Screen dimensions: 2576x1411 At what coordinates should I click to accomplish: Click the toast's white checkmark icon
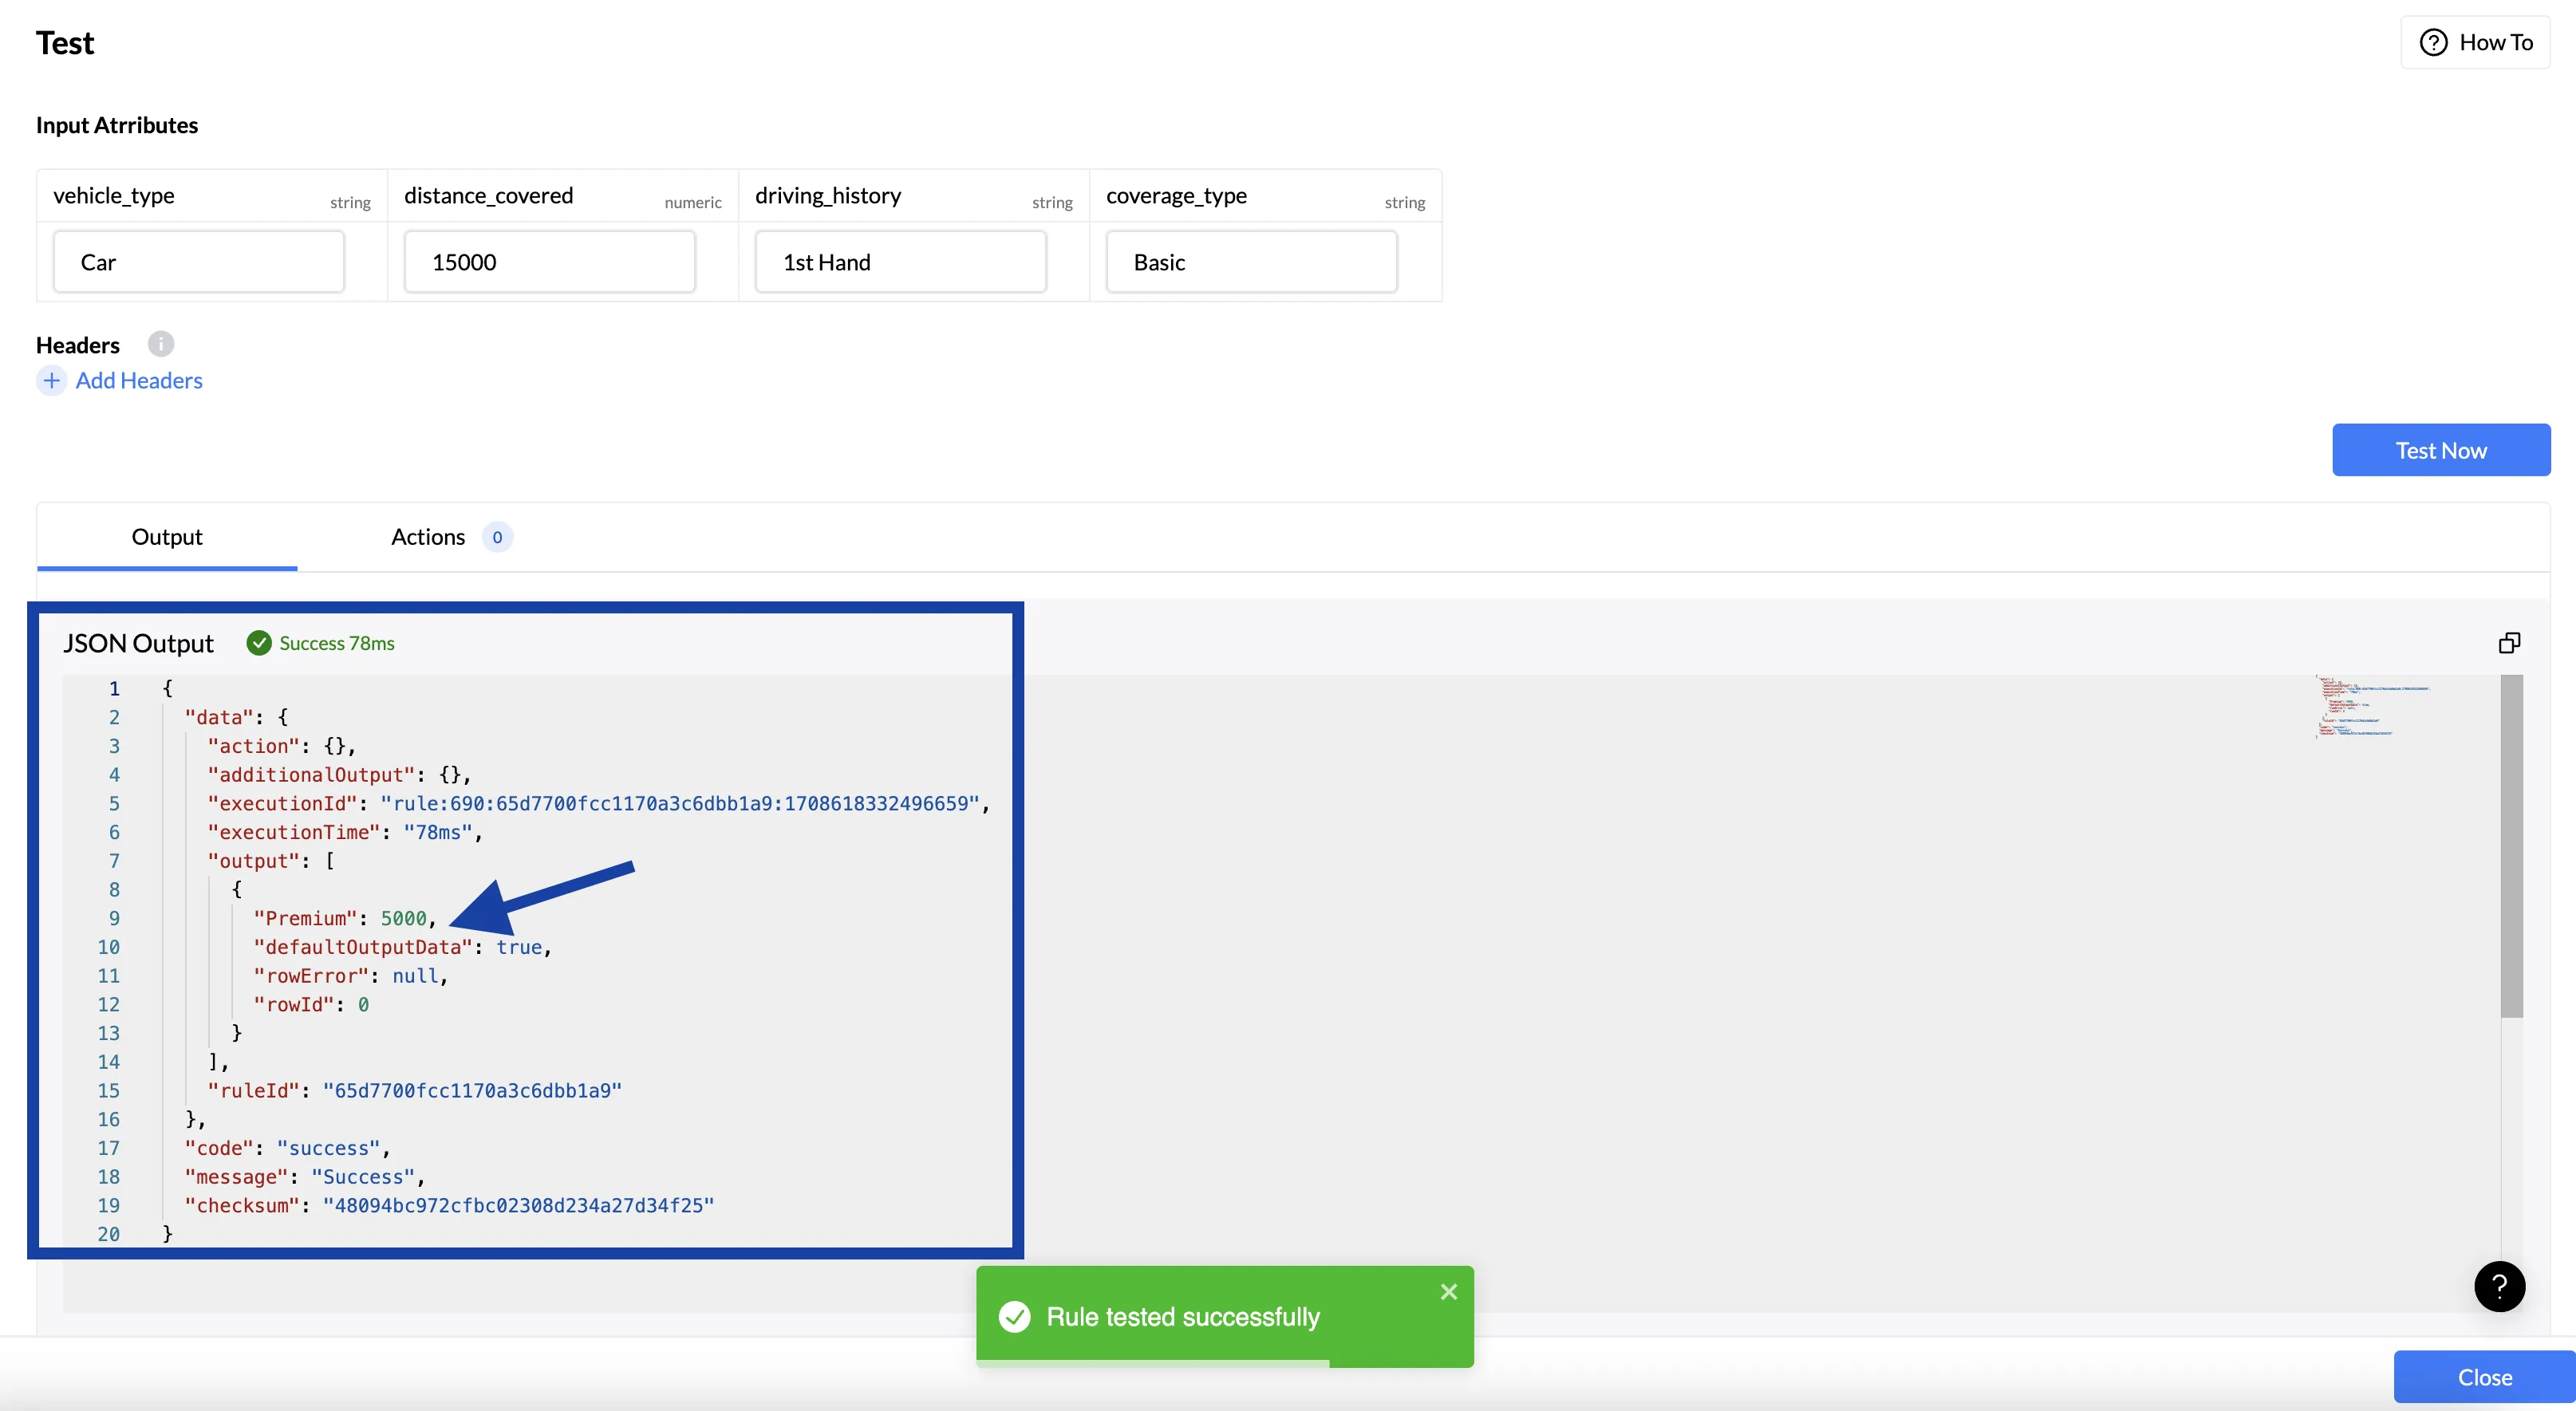click(1014, 1317)
